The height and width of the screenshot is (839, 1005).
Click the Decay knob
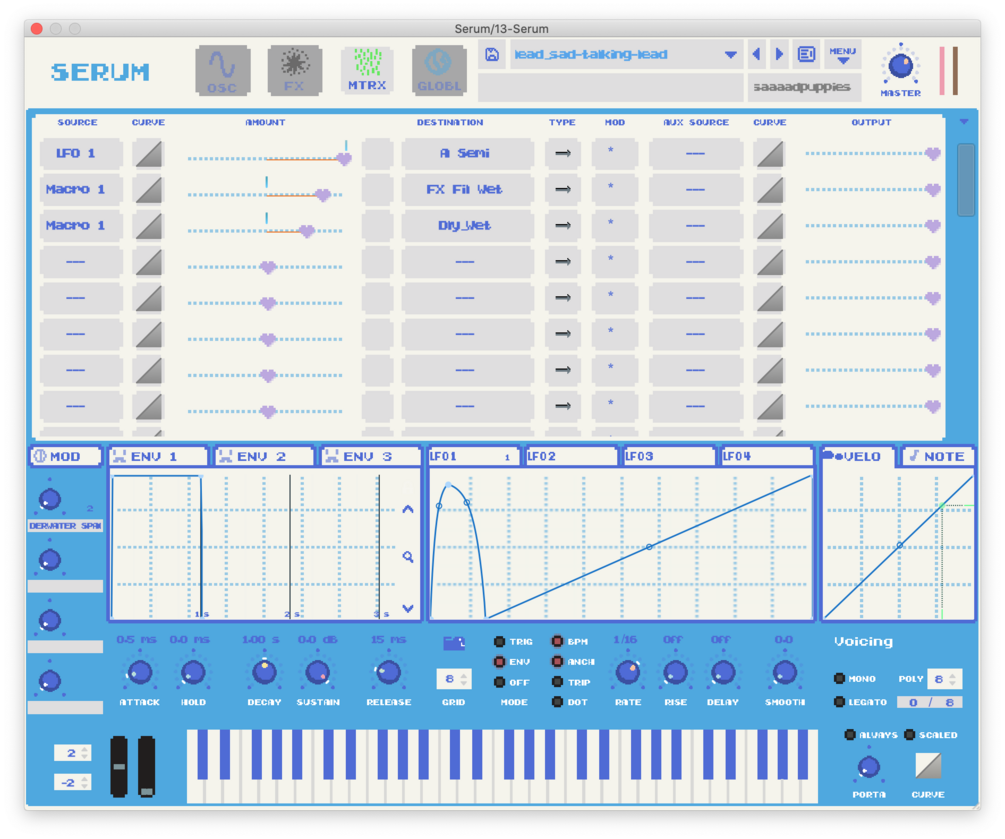264,672
